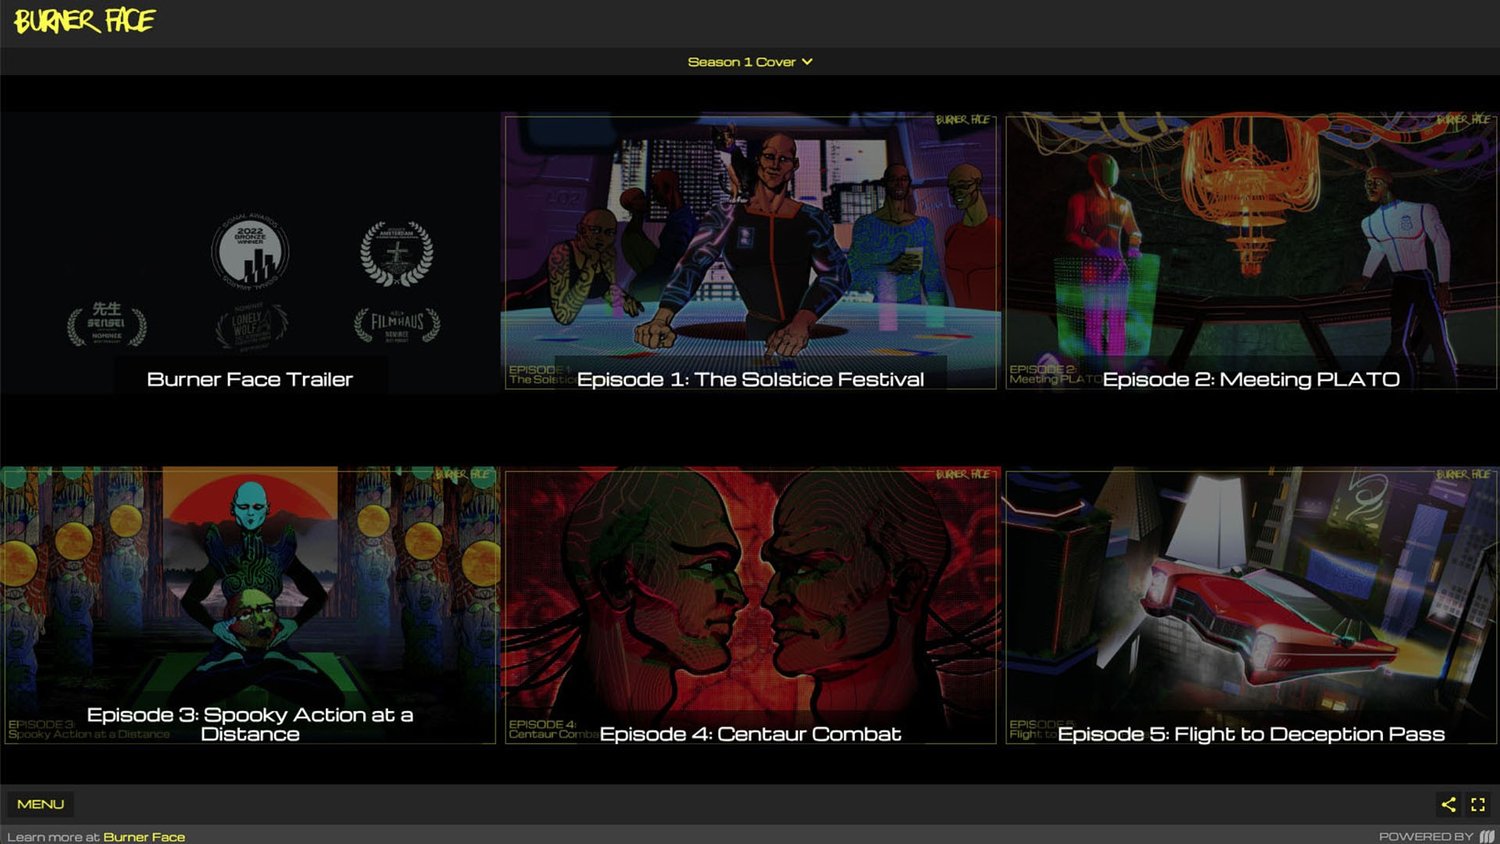Viewport: 1500px width, 844px height.
Task: Click the Powered By logo in footer
Action: point(1487,836)
